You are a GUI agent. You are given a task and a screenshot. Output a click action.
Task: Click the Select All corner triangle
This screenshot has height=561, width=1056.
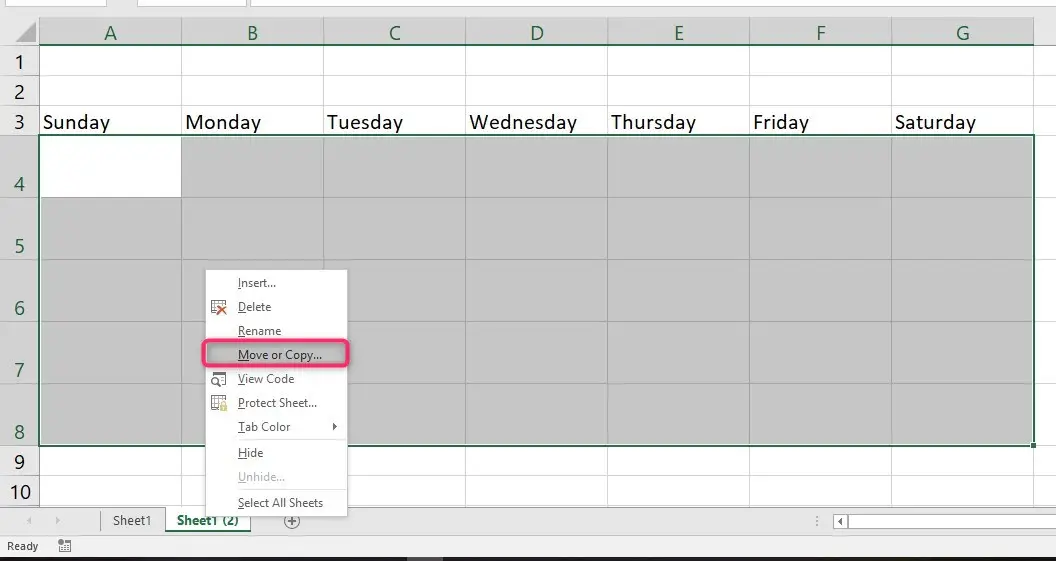[x=26, y=32]
